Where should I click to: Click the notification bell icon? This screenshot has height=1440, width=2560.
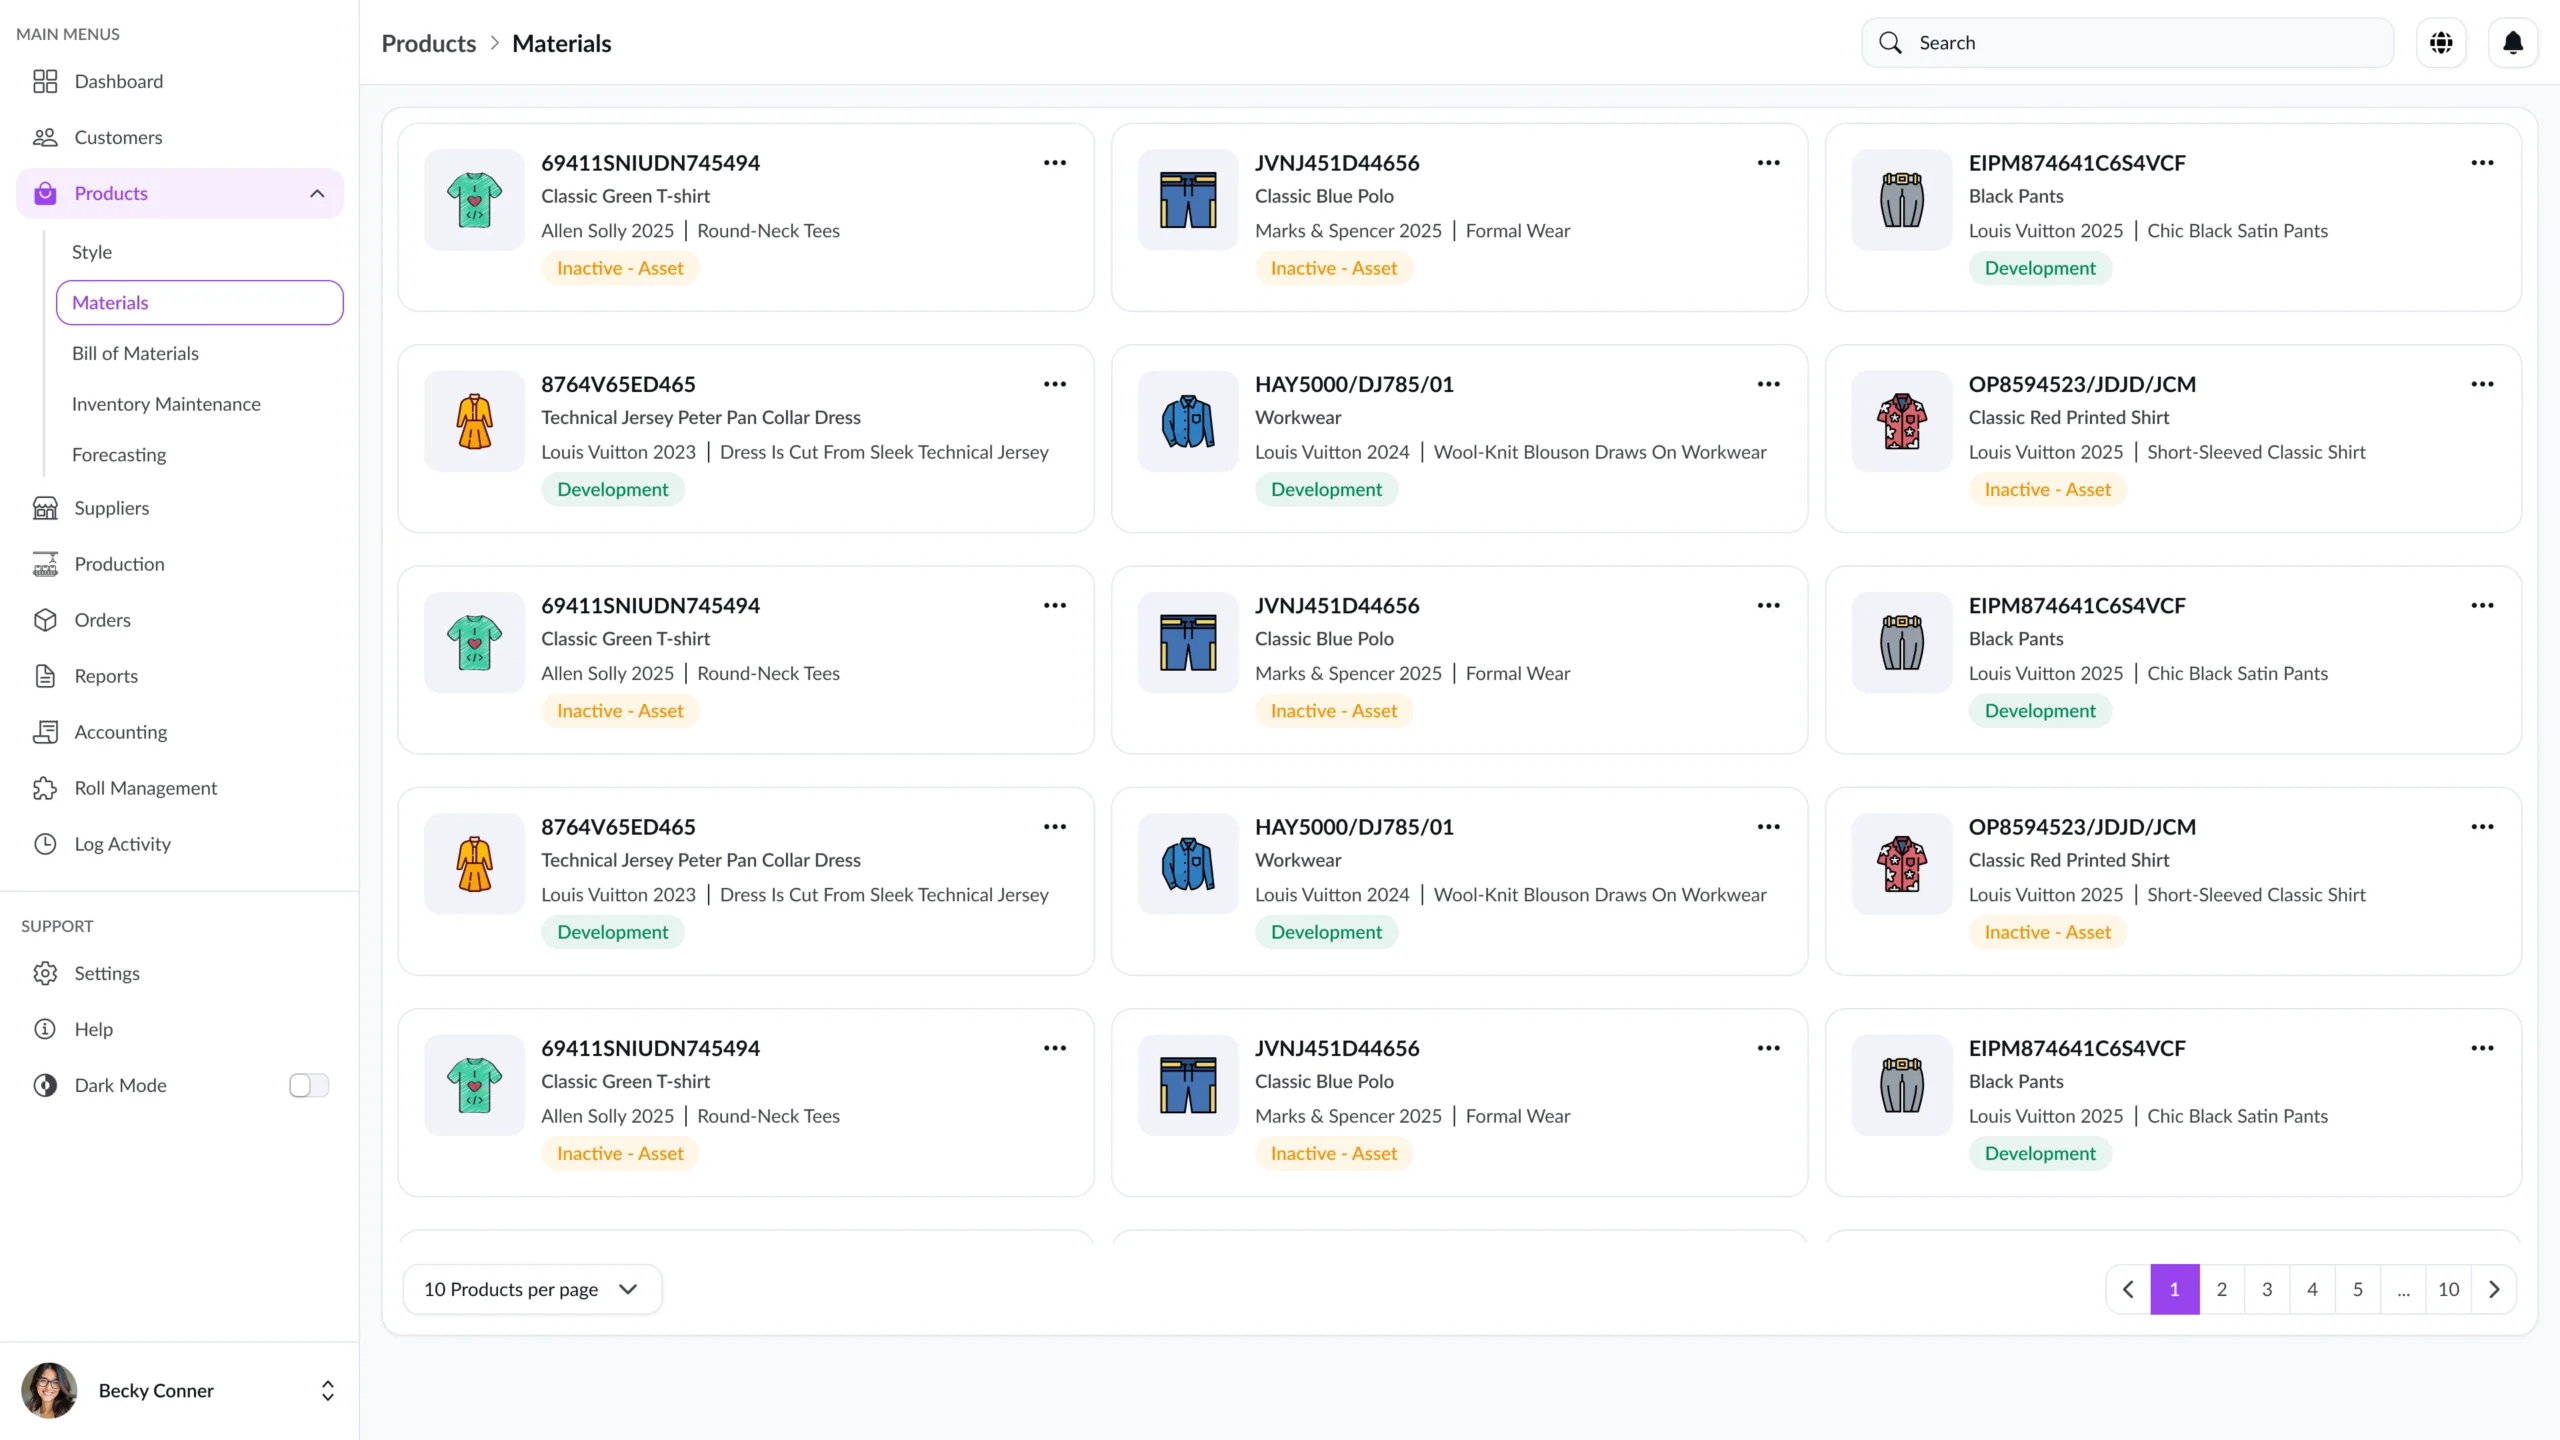tap(2512, 43)
